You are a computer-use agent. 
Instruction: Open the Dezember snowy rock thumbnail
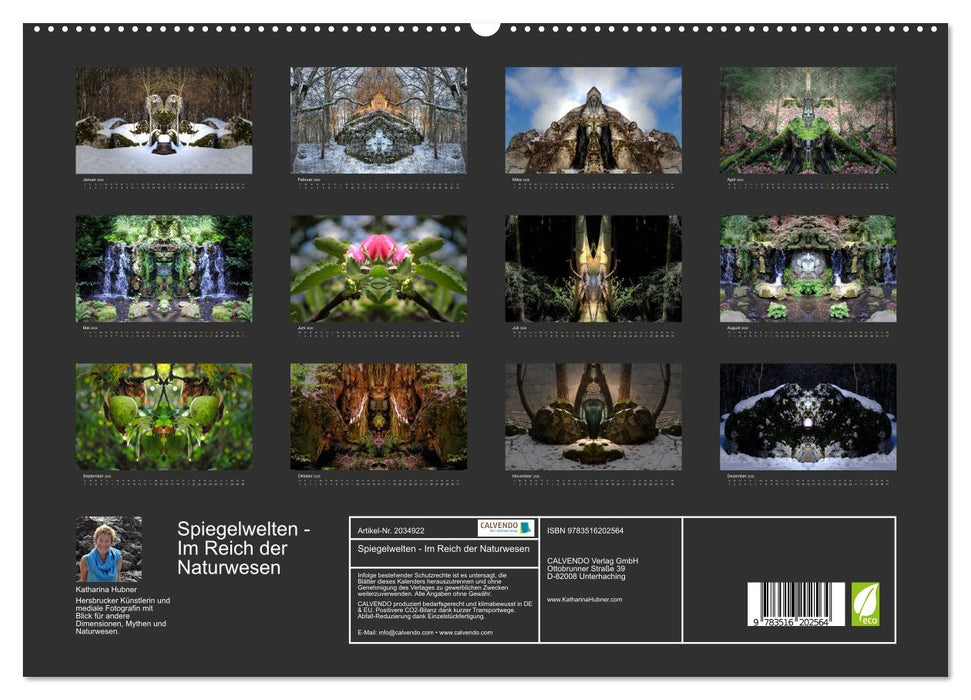click(x=808, y=416)
